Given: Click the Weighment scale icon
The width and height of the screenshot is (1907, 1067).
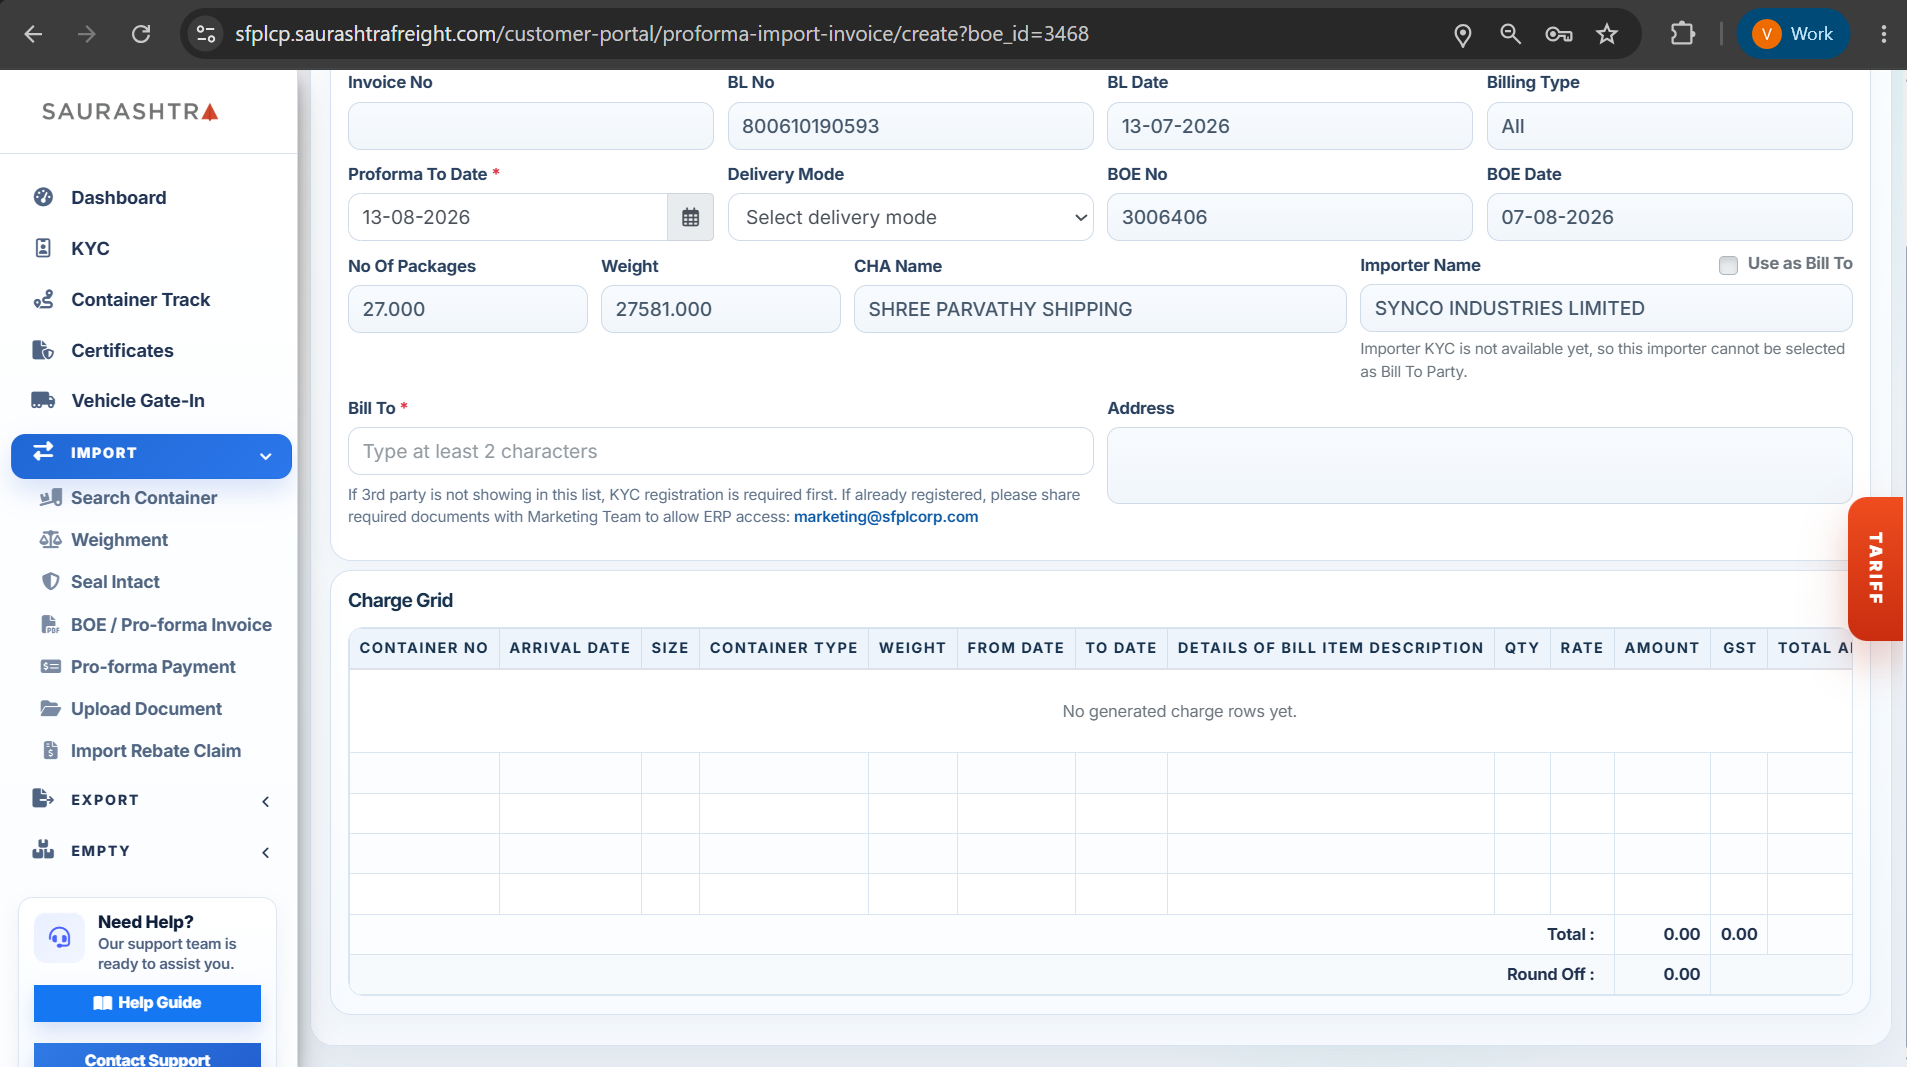Looking at the screenshot, I should tap(50, 540).
